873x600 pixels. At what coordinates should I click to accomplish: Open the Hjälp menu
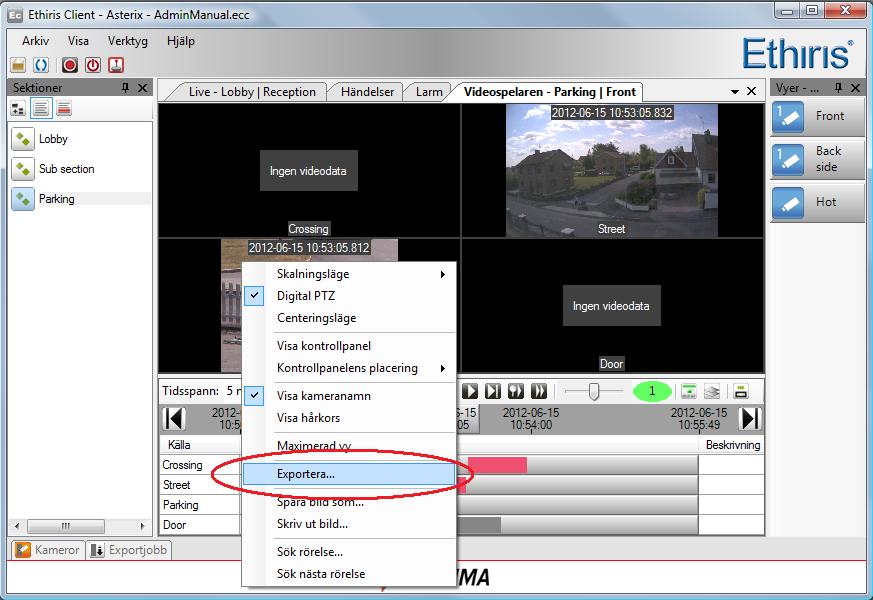pyautogui.click(x=180, y=41)
